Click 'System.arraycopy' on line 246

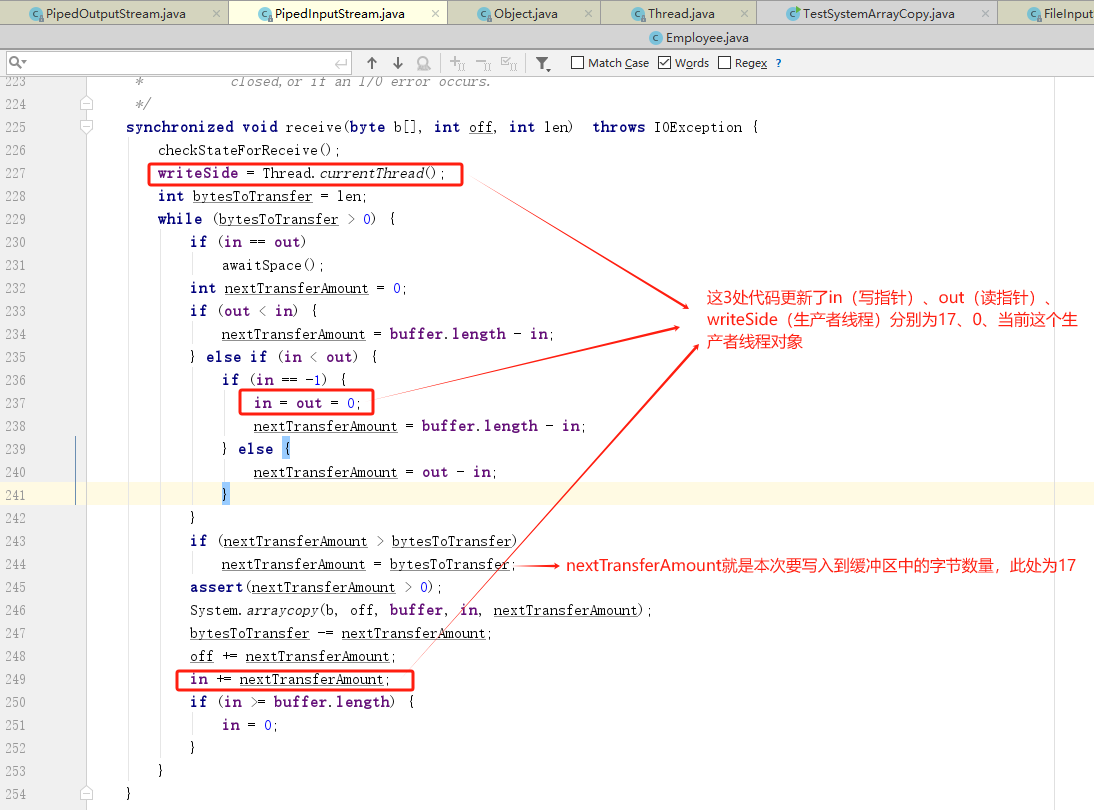pos(254,610)
